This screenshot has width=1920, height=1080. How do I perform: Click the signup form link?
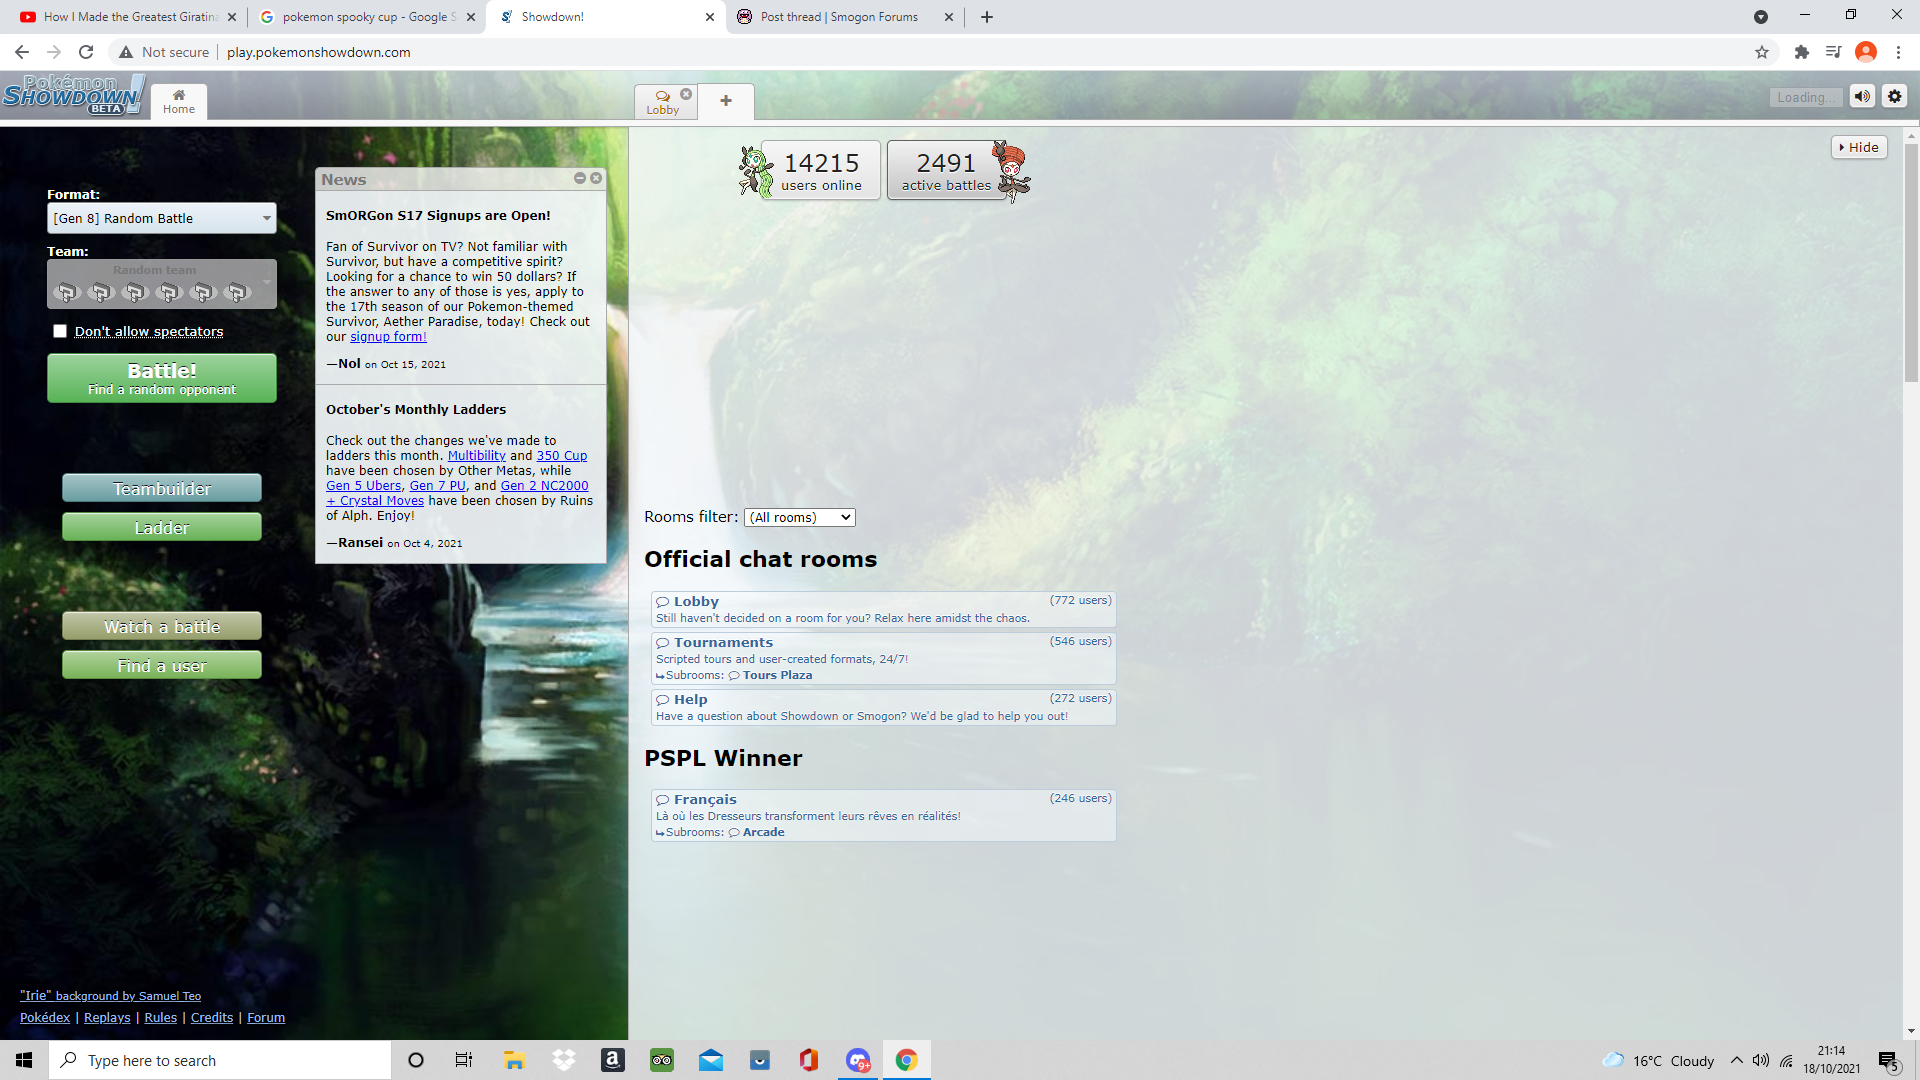(386, 336)
